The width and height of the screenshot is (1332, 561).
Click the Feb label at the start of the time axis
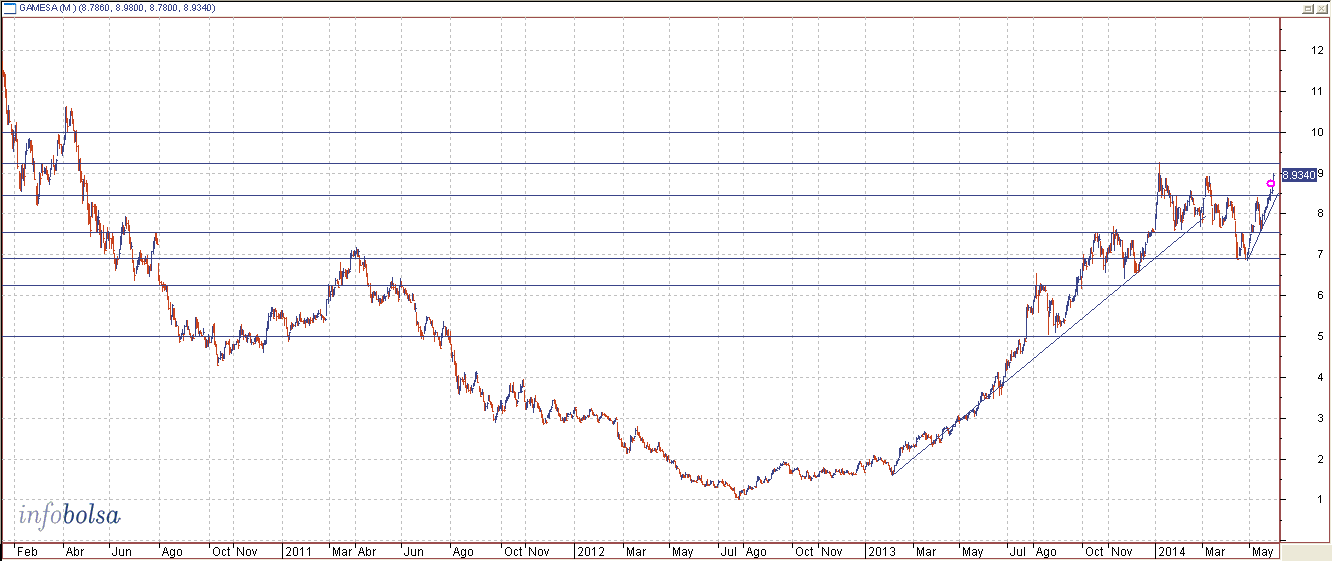28,551
